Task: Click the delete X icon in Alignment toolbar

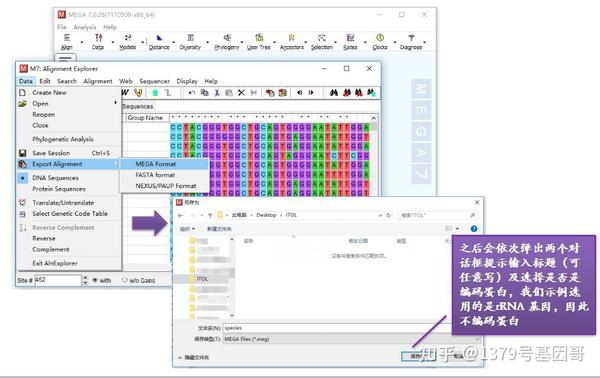Action: [241, 93]
